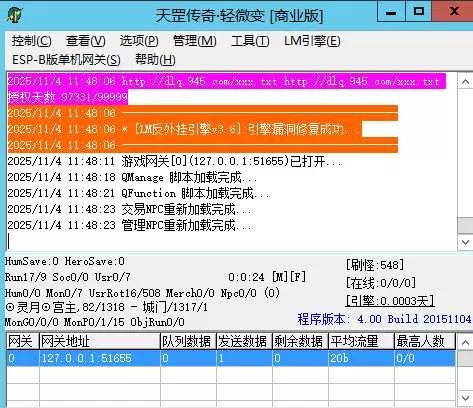Image resolution: width=473 pixels, height=408 pixels.
Task: Click the QFunction 脚本加载完成 log line
Action: coord(139,193)
